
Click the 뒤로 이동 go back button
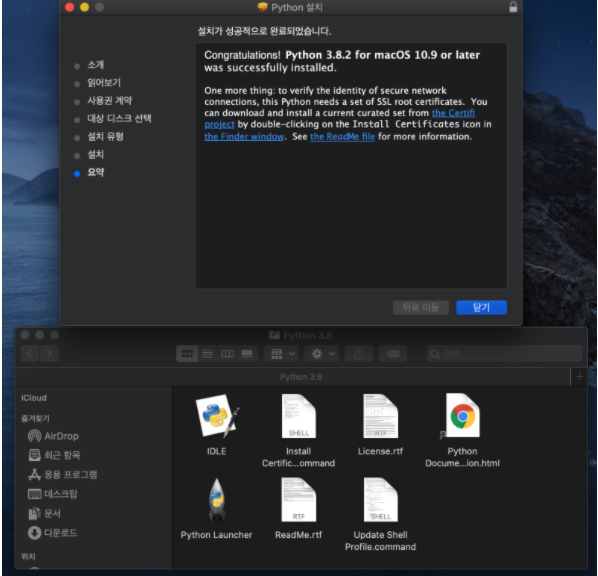click(421, 307)
